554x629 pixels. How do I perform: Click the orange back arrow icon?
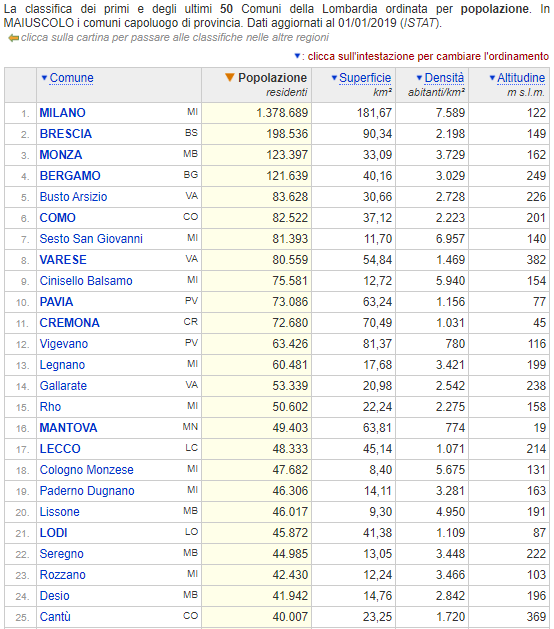tap(13, 38)
